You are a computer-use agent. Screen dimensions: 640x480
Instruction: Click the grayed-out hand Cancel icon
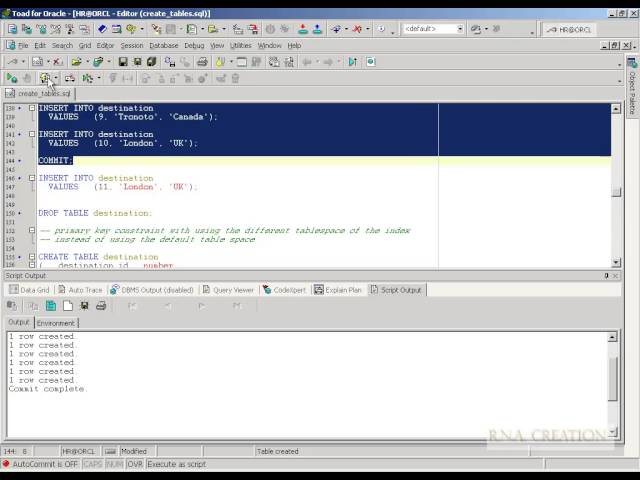[27, 78]
